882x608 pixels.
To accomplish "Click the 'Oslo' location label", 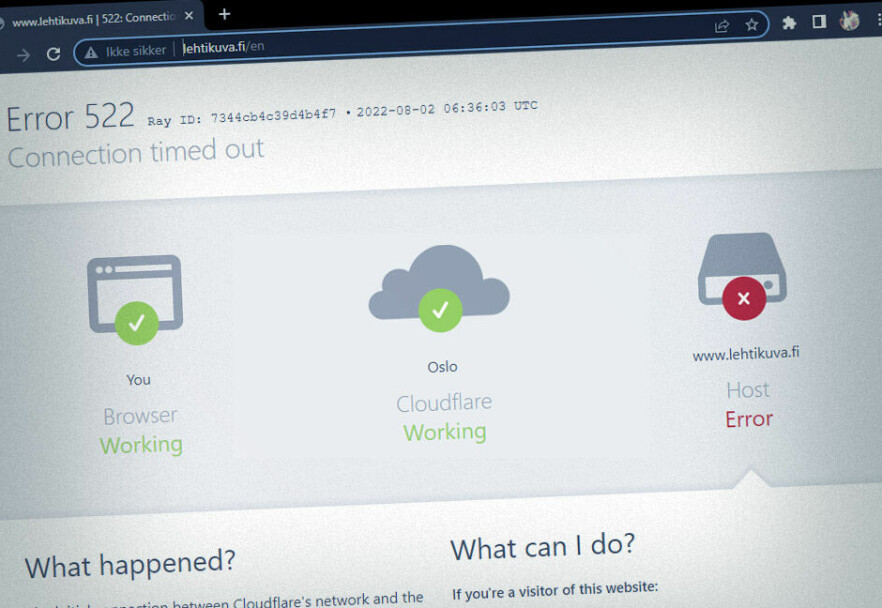I will (x=443, y=367).
